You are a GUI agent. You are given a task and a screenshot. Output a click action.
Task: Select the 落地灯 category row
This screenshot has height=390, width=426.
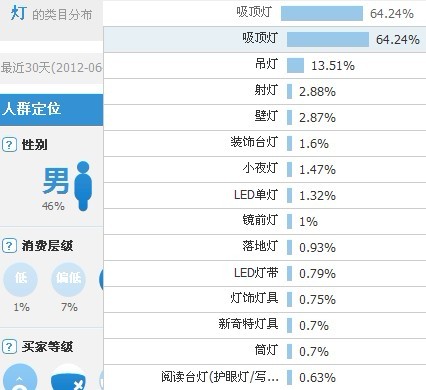click(x=265, y=247)
